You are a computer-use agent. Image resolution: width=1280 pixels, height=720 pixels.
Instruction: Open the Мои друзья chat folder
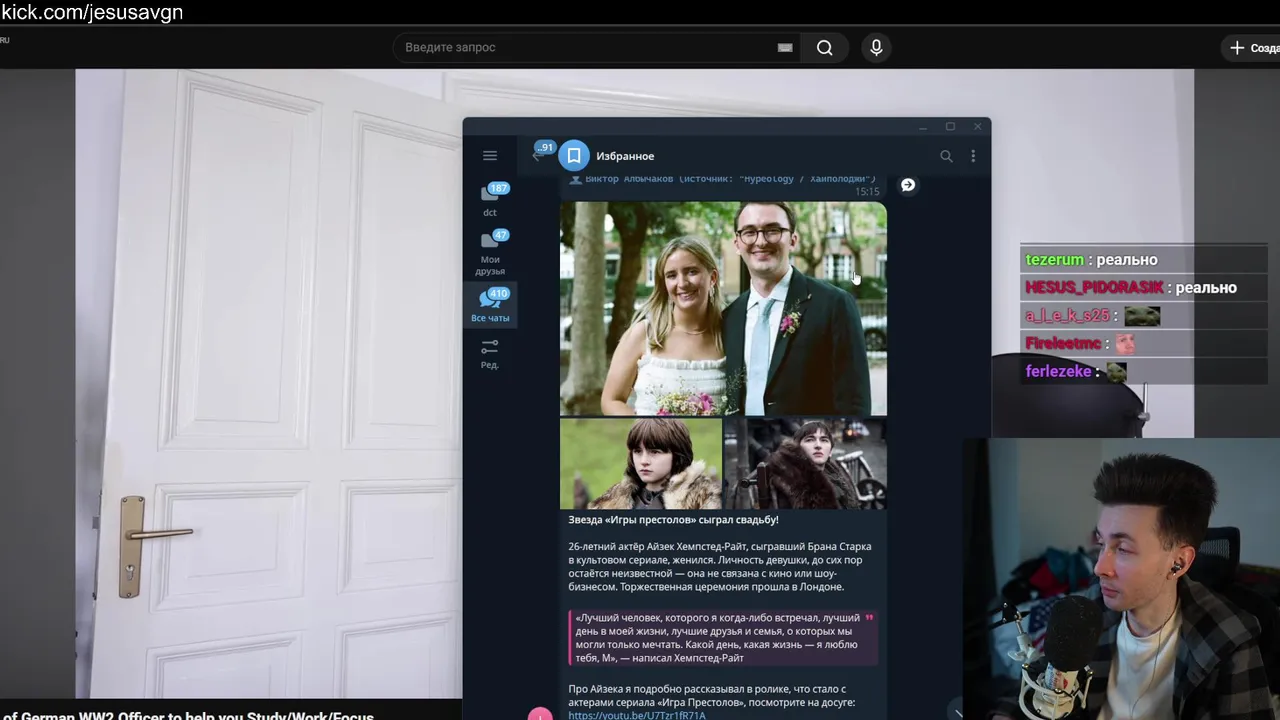[490, 253]
